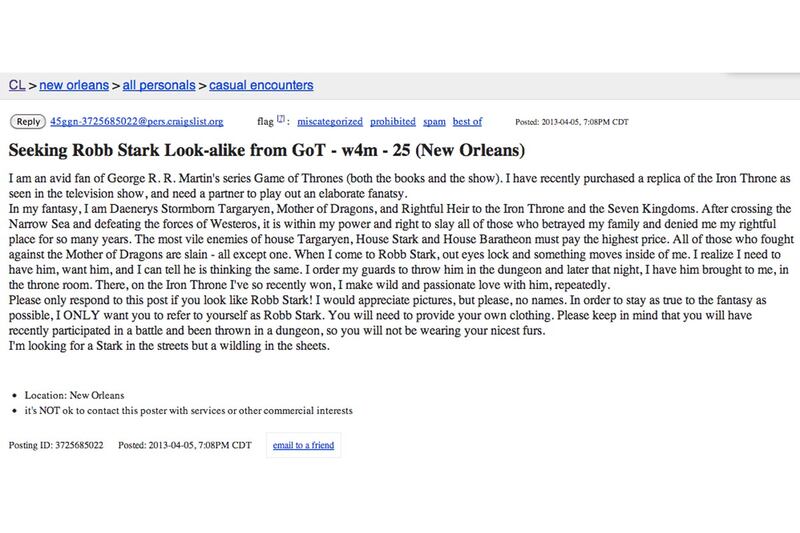This screenshot has height=533, width=800.
Task: Click the pers.craigslist.org reply email address
Action: (136, 122)
